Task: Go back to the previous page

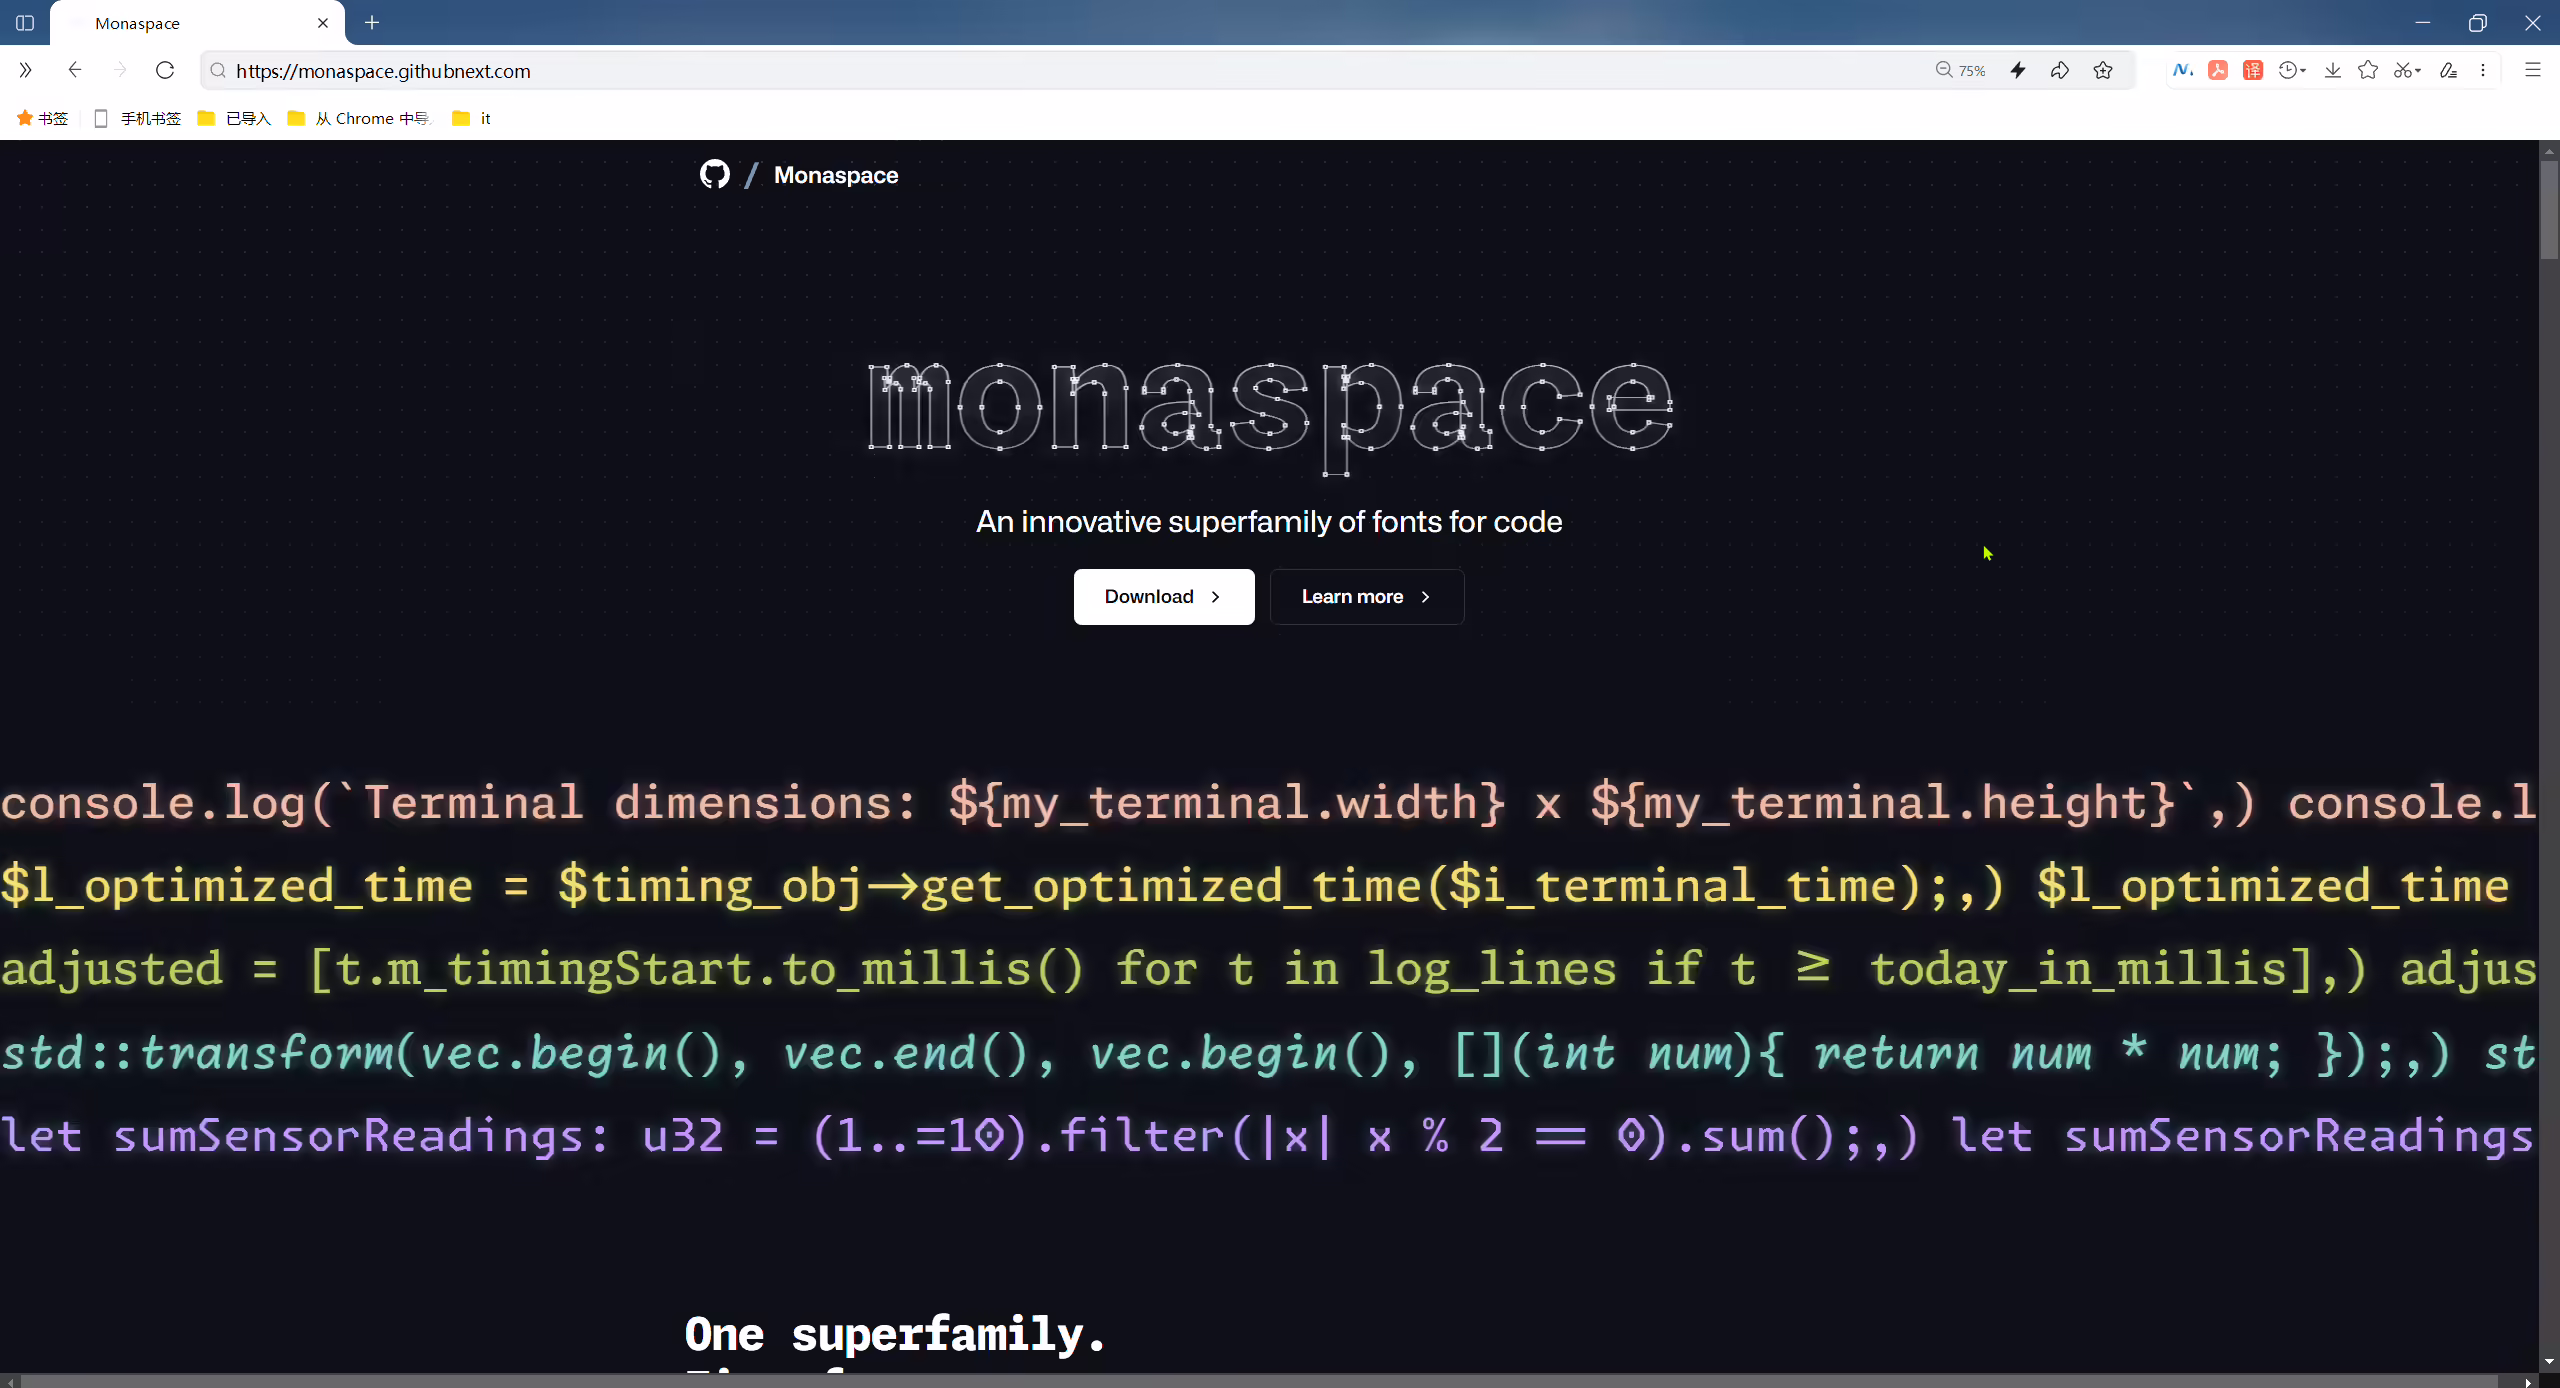Action: pyautogui.click(x=74, y=70)
